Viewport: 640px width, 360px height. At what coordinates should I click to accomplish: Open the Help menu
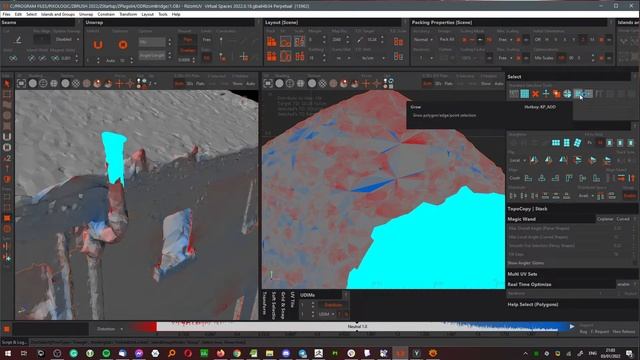176,14
